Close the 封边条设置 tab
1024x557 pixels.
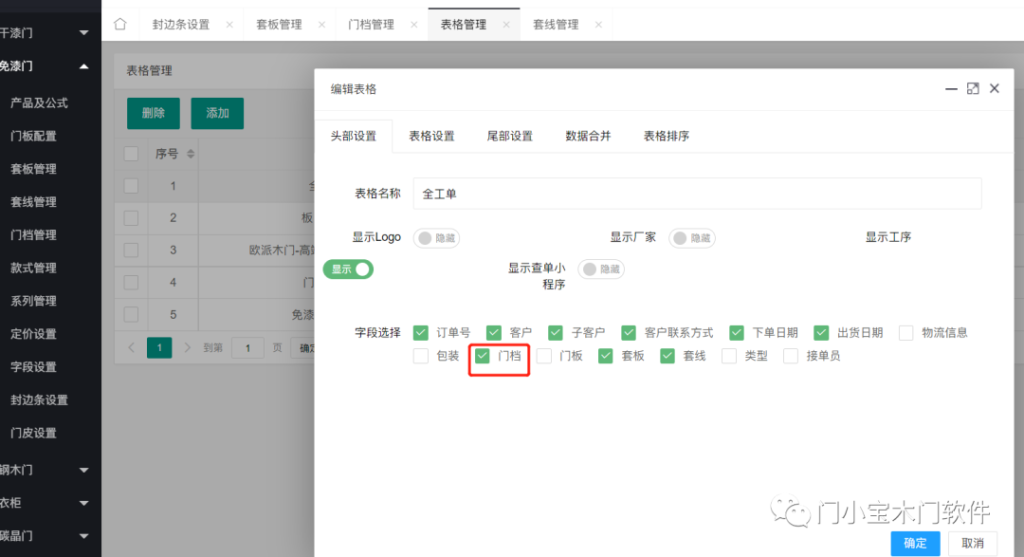[229, 25]
